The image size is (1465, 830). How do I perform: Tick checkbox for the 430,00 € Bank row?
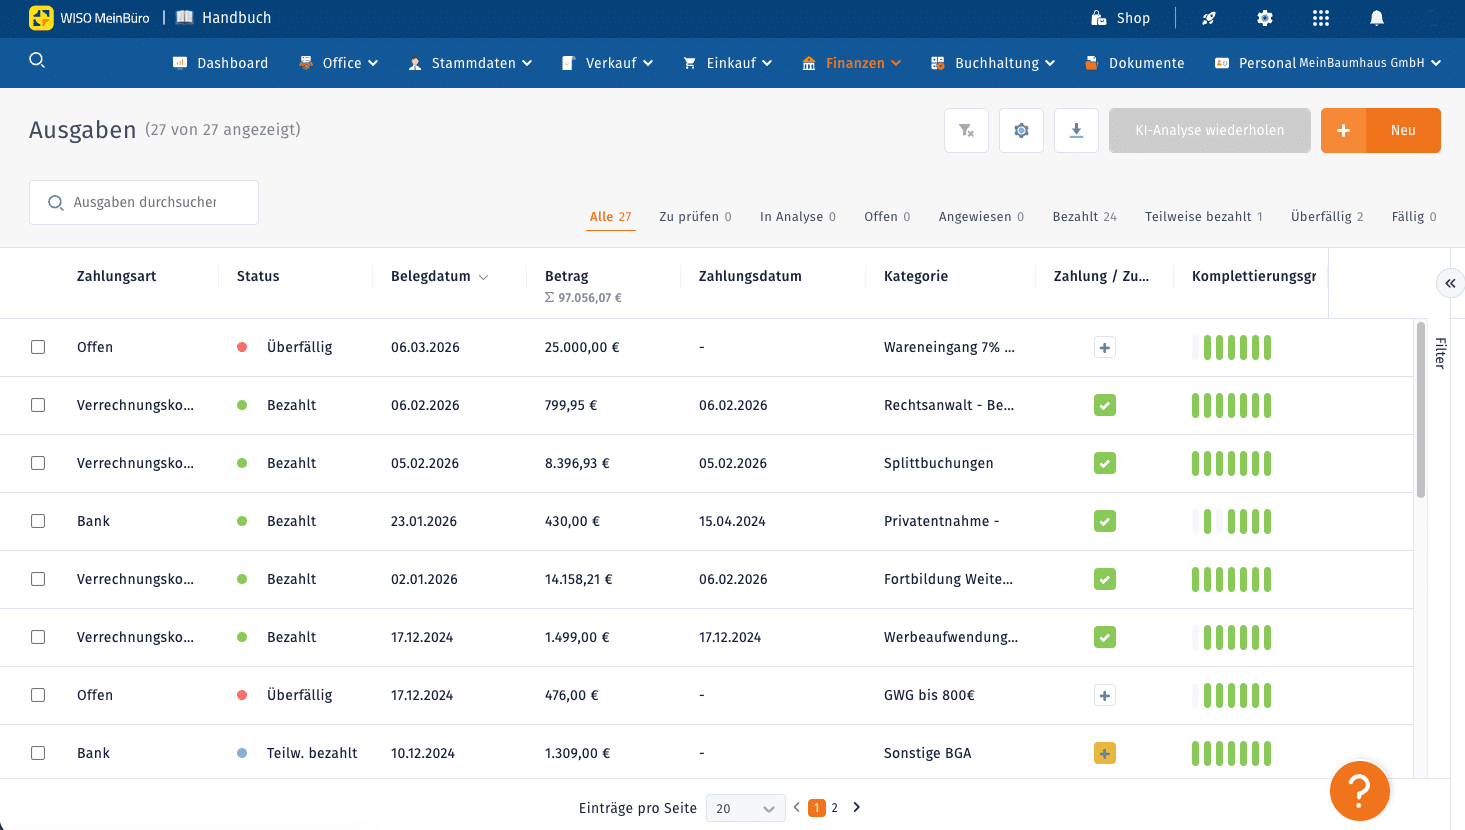point(38,521)
